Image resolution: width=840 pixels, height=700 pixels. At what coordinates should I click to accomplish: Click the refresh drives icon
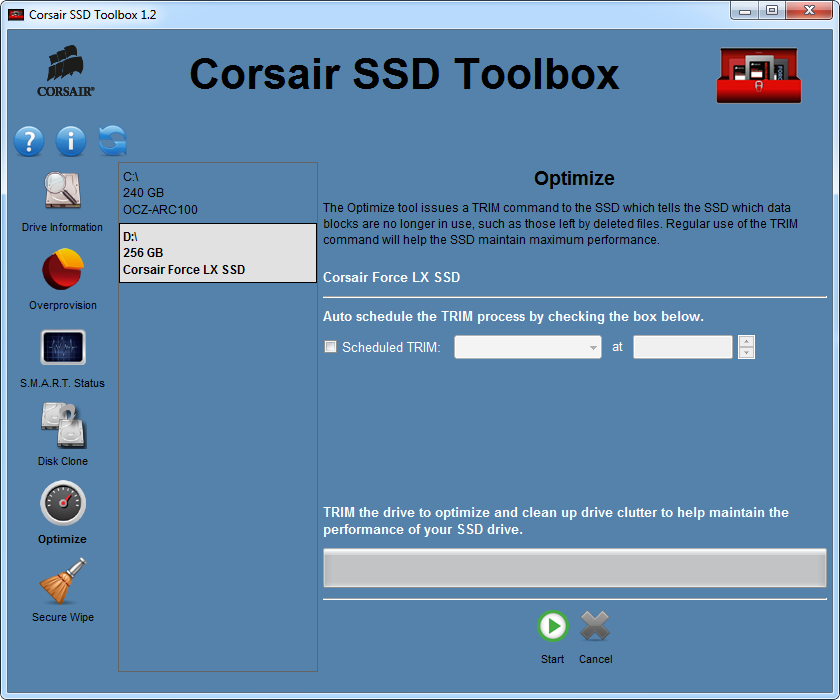112,141
